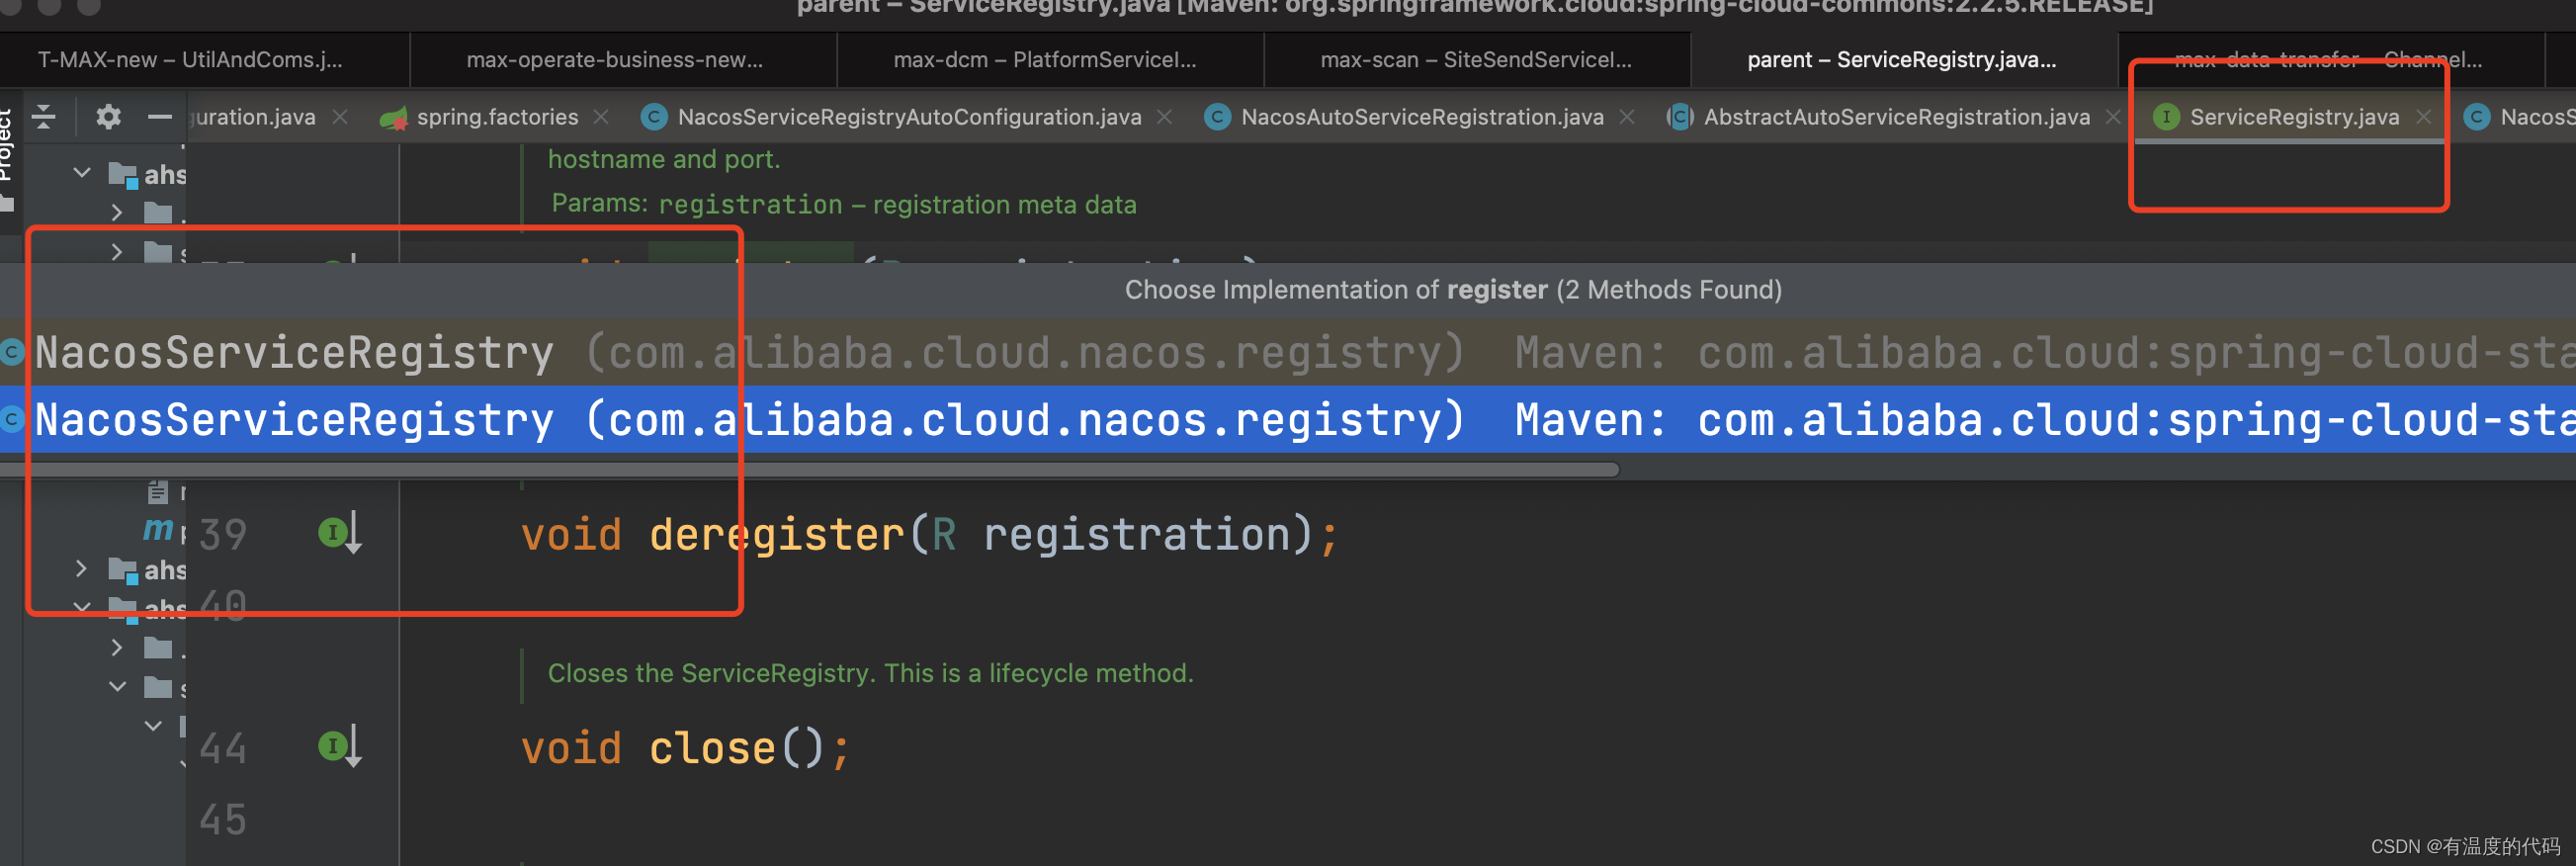The width and height of the screenshot is (2576, 866).
Task: Click the class icon on the NacosServiceRegistryAutoConfiguration.java tab
Action: [x=654, y=117]
